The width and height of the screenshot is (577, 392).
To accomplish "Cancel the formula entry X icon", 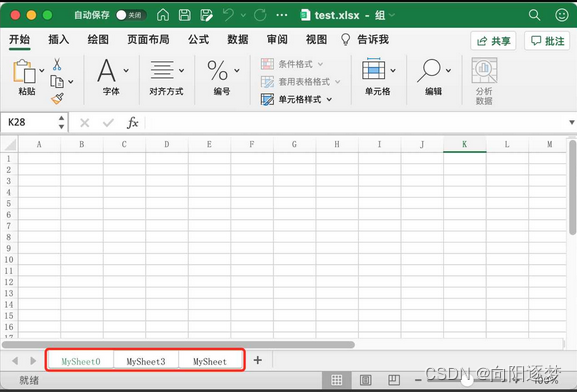I will coord(85,123).
